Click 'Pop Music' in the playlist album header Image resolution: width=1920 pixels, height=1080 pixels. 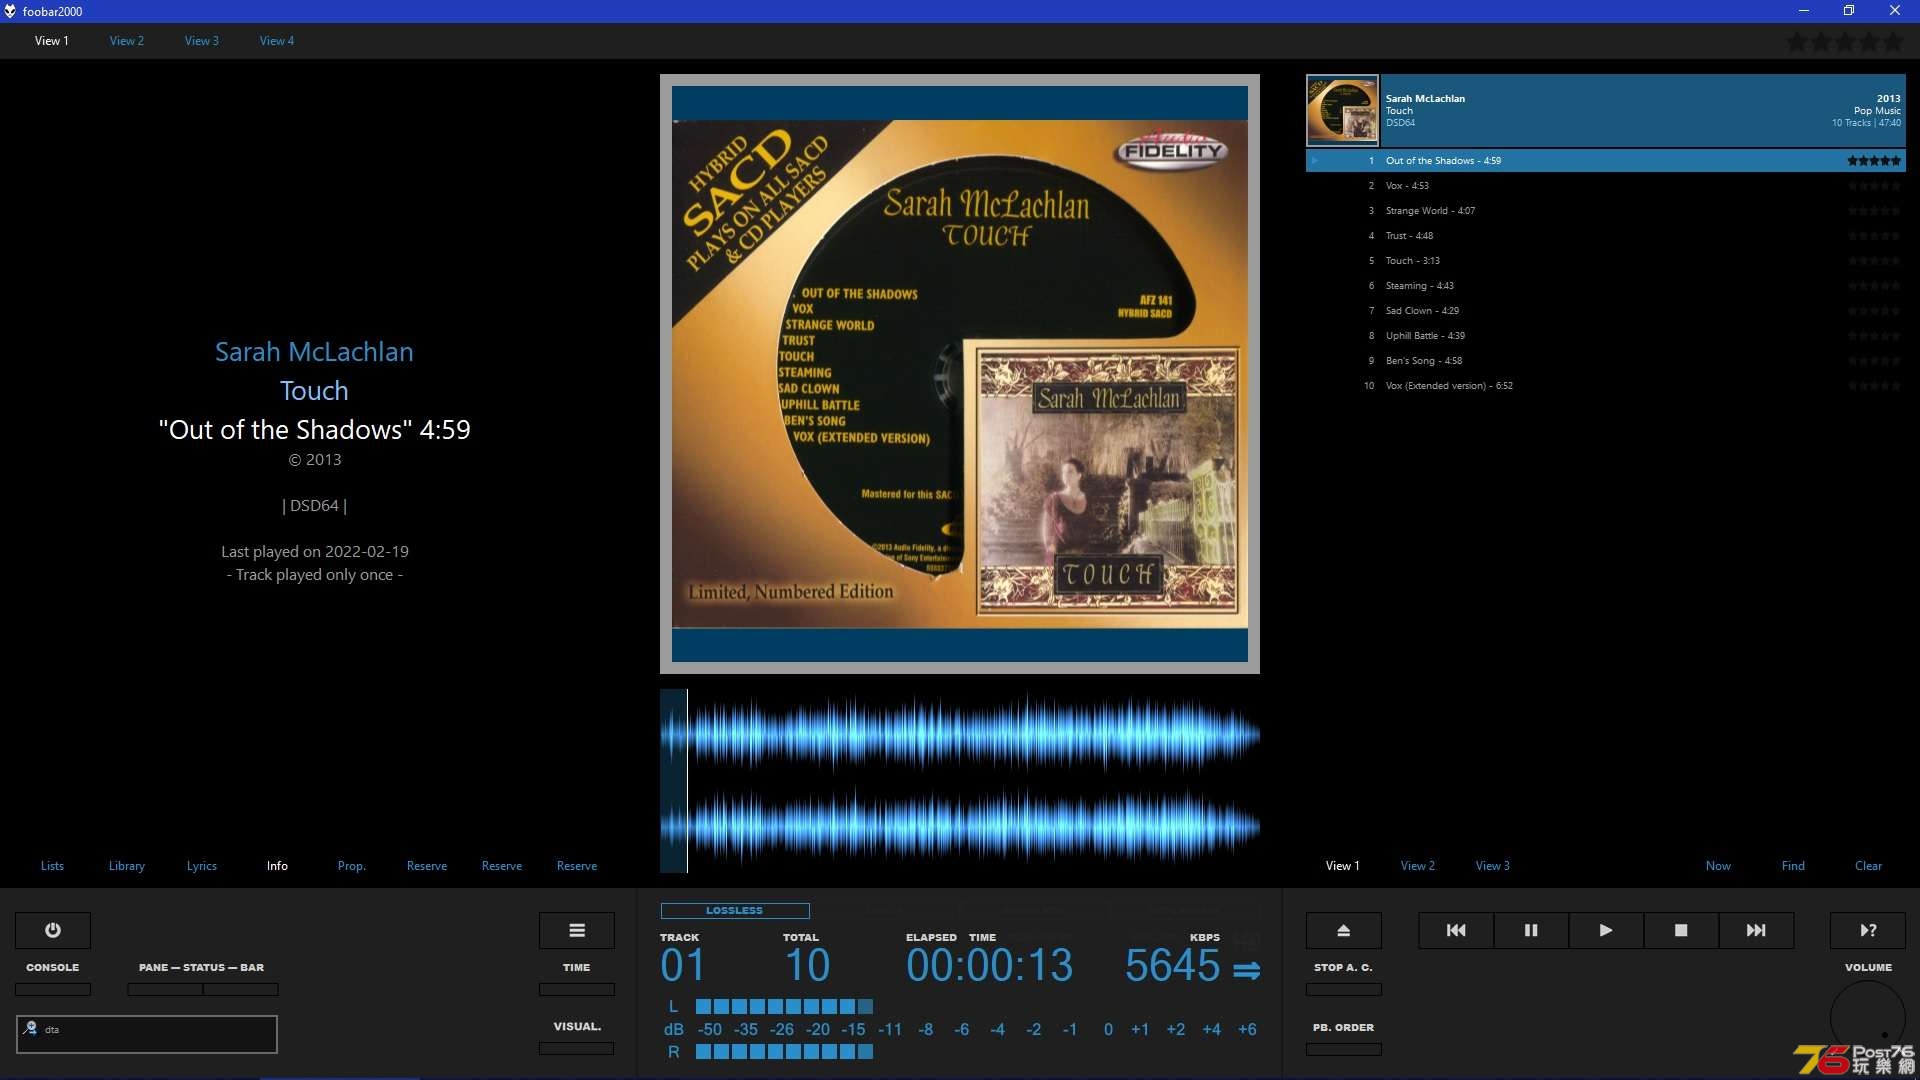pos(1877,111)
